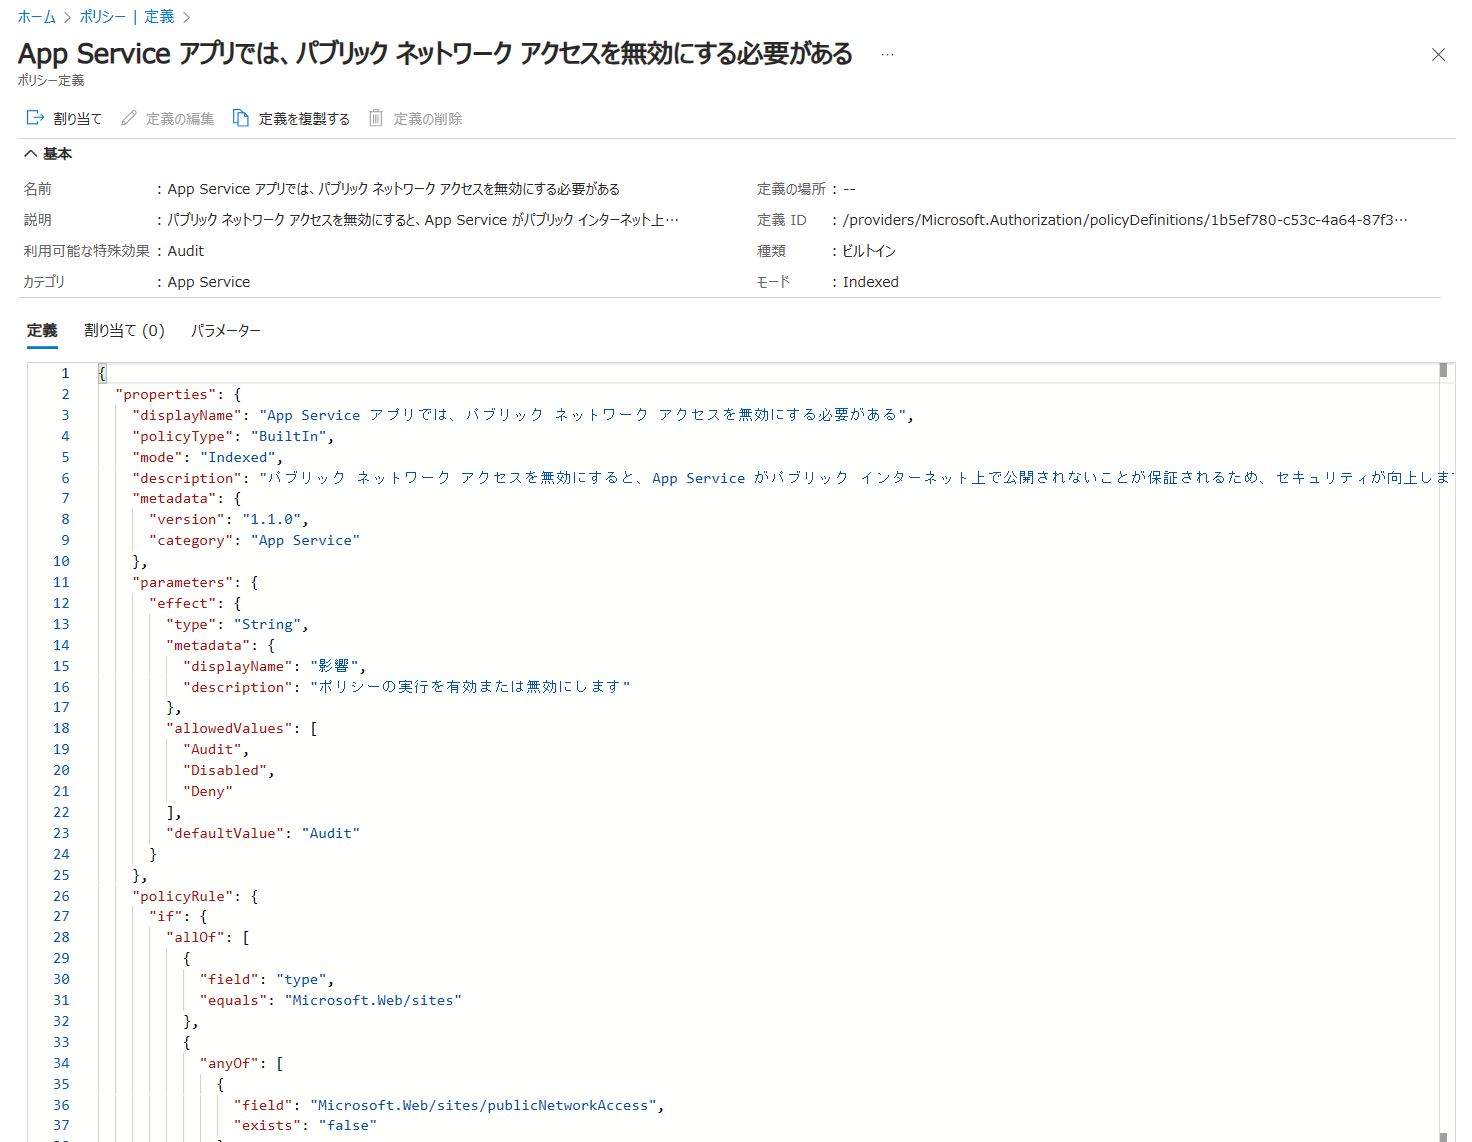Click the page title heading text
This screenshot has height=1142, width=1472.
tap(435, 53)
